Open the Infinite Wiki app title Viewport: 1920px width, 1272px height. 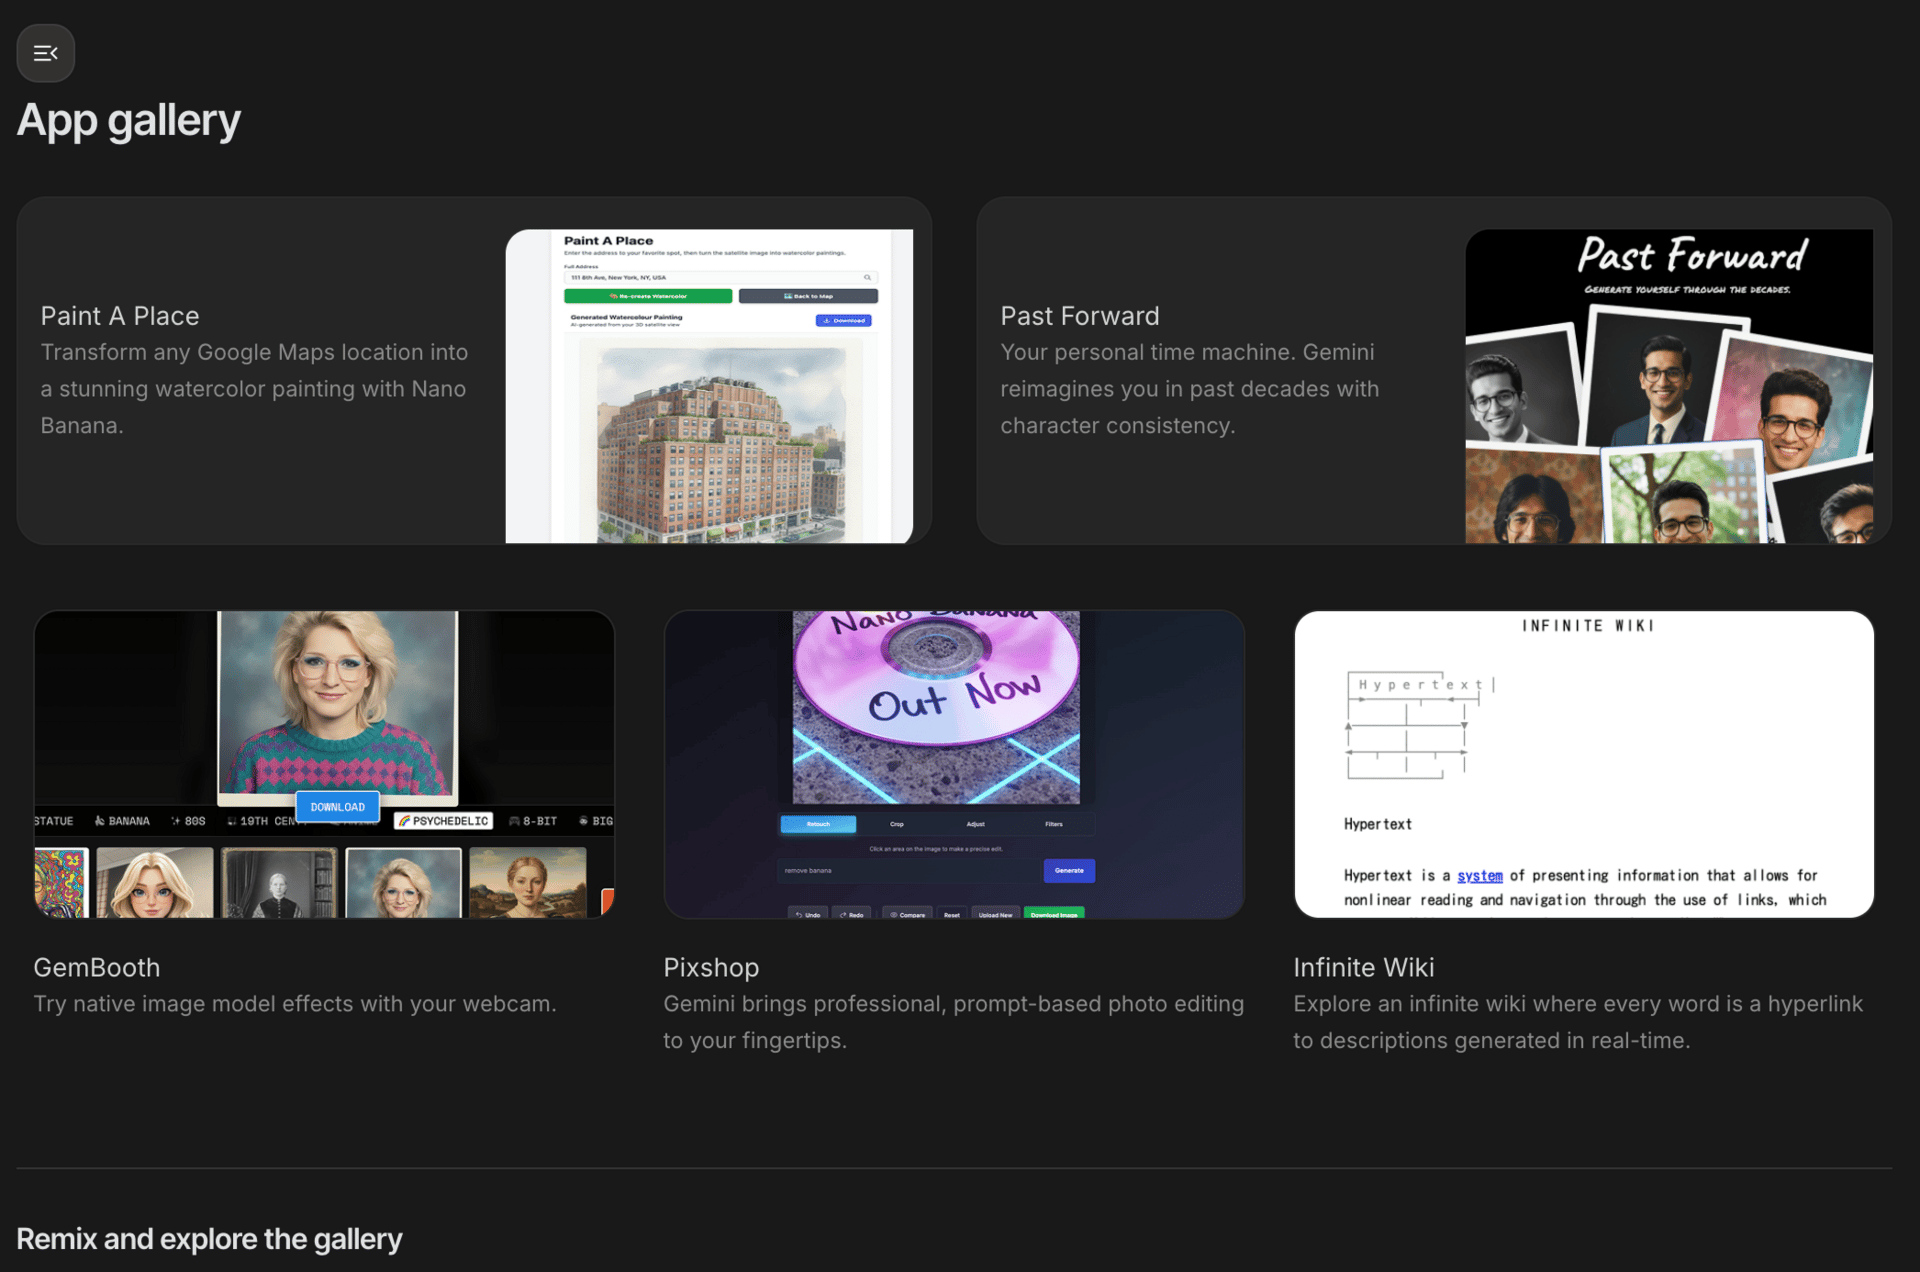[x=1363, y=967]
